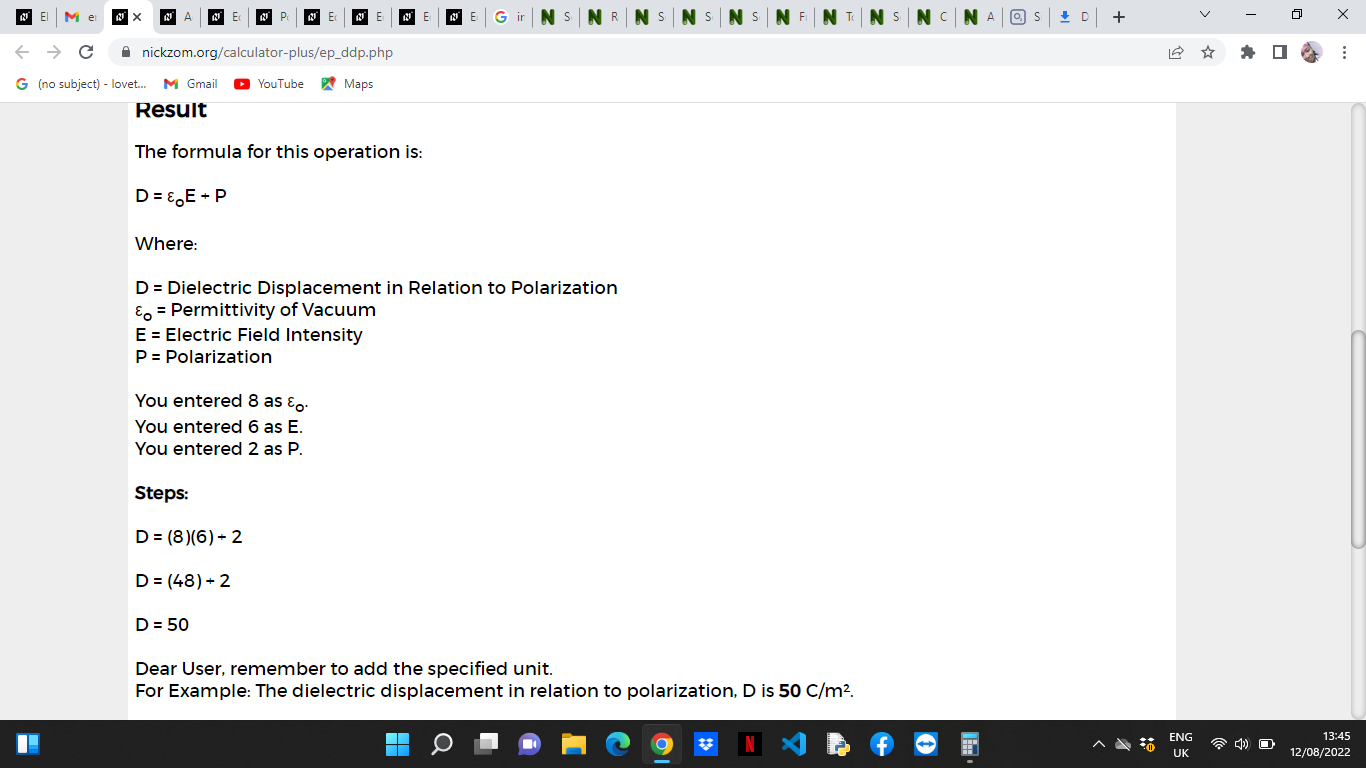
Task: Click the formula 'D = εoE + P'
Action: coord(181,196)
